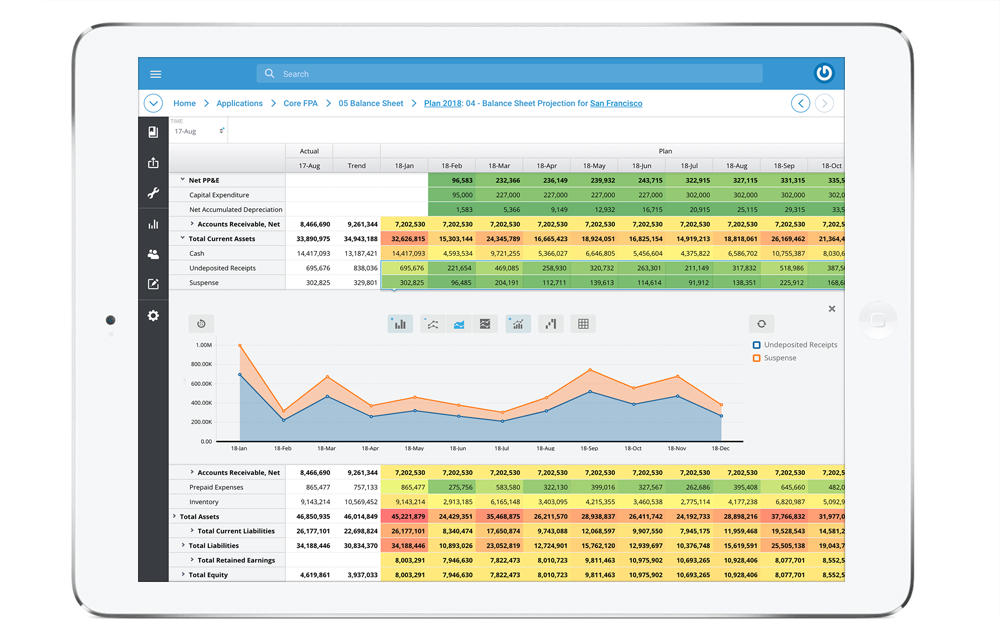Expand upper Accounts Receivable, Net row
Image resolution: width=1000 pixels, height=621 pixels.
(192, 224)
